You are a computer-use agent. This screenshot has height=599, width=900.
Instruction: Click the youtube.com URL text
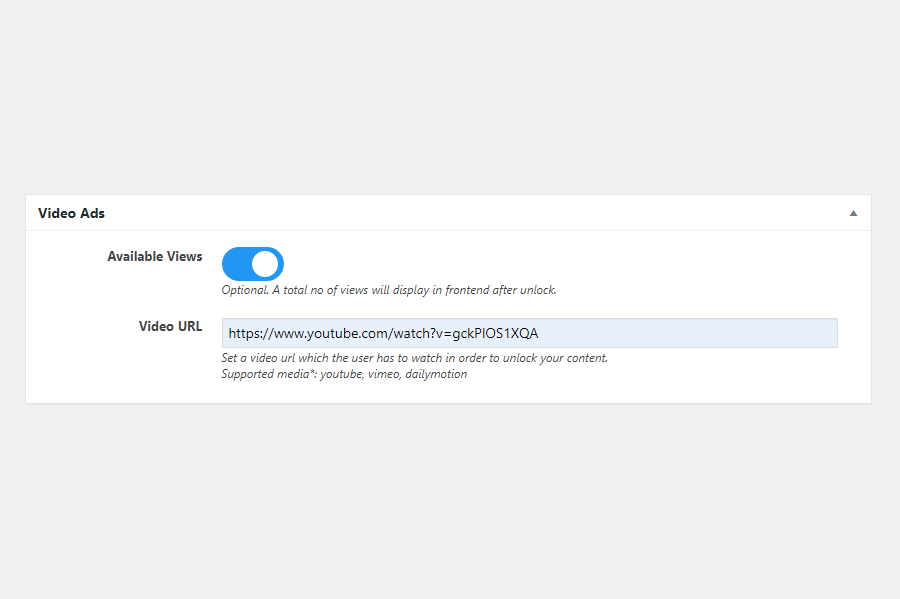click(383, 333)
